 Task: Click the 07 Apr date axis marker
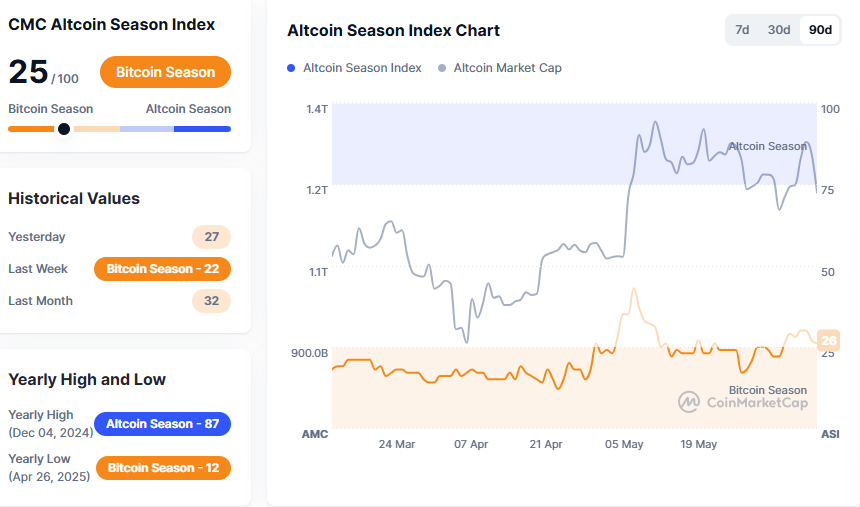pos(471,444)
